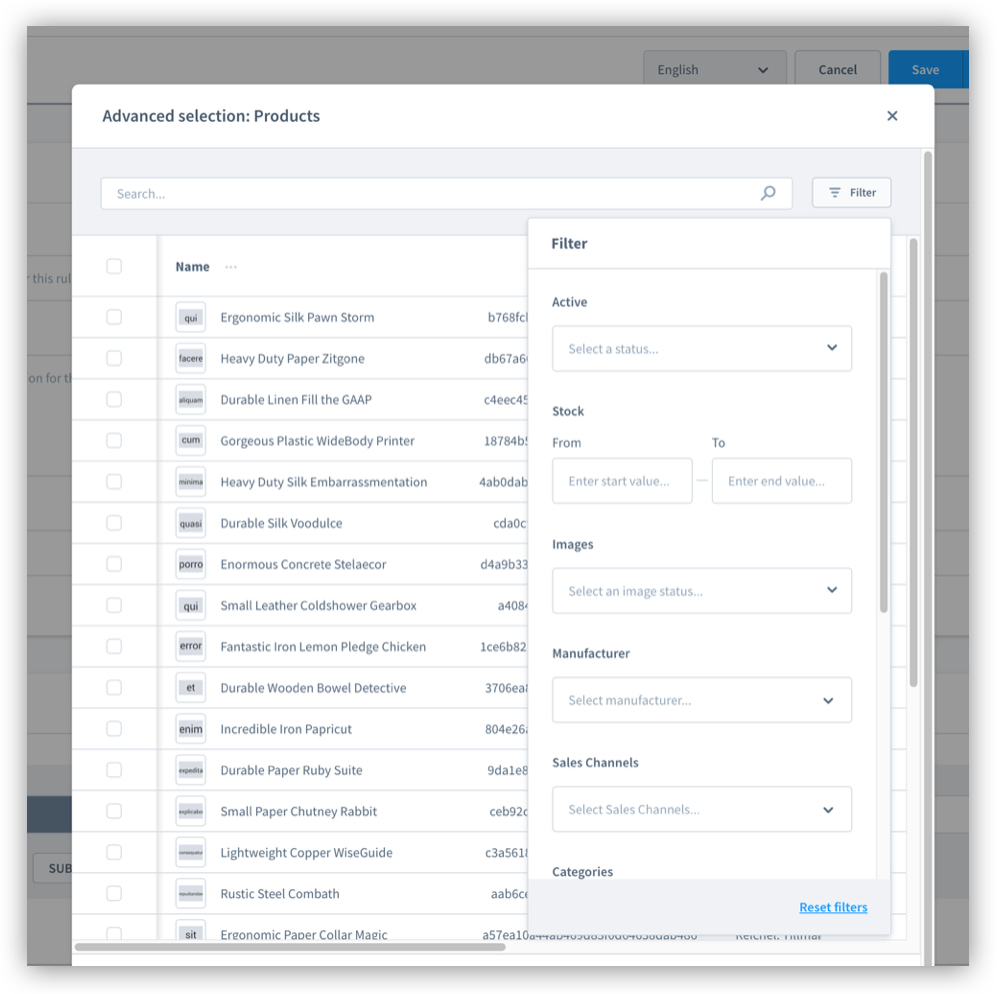Open the Images status dropdown

tap(702, 591)
